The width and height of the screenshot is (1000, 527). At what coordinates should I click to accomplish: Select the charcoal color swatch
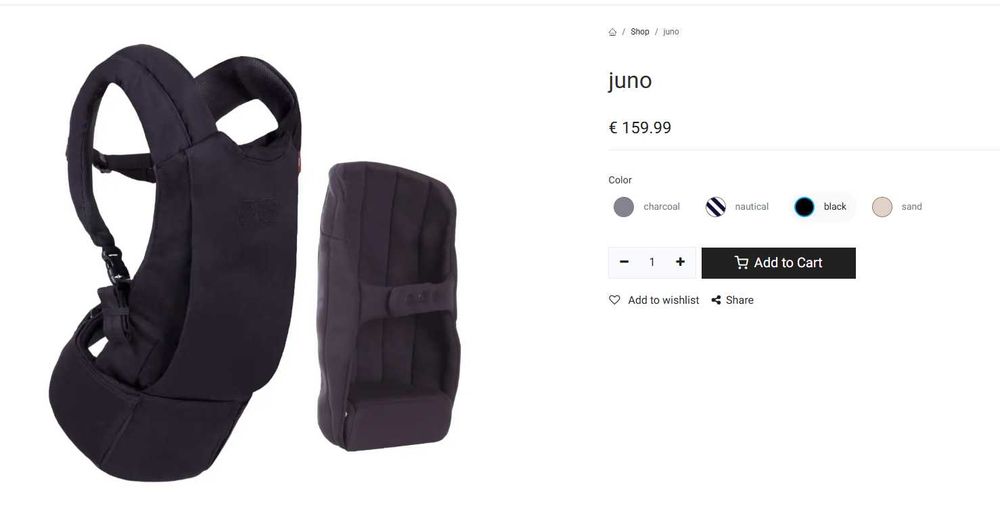click(x=624, y=207)
